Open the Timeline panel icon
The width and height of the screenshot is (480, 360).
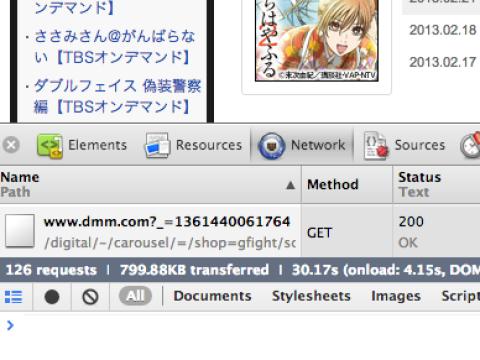click(470, 146)
